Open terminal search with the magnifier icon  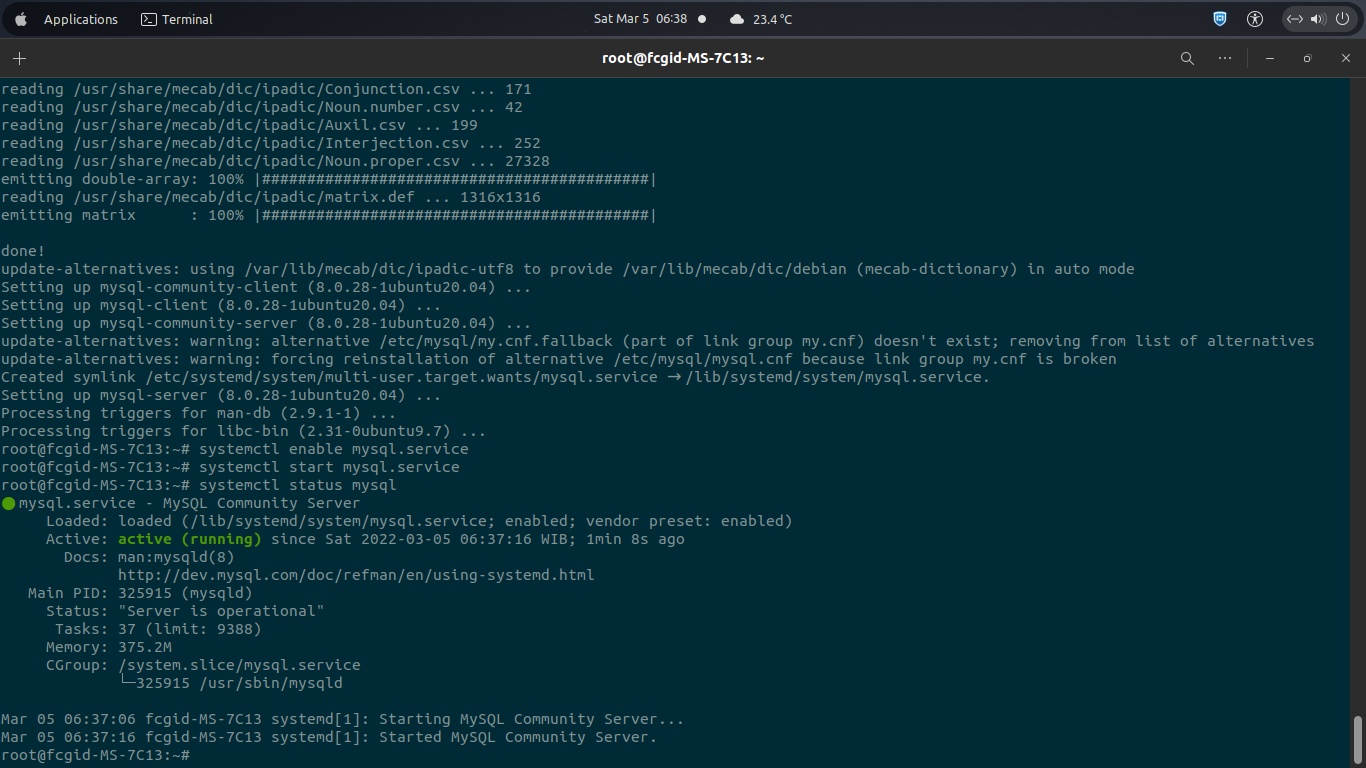pyautogui.click(x=1187, y=58)
